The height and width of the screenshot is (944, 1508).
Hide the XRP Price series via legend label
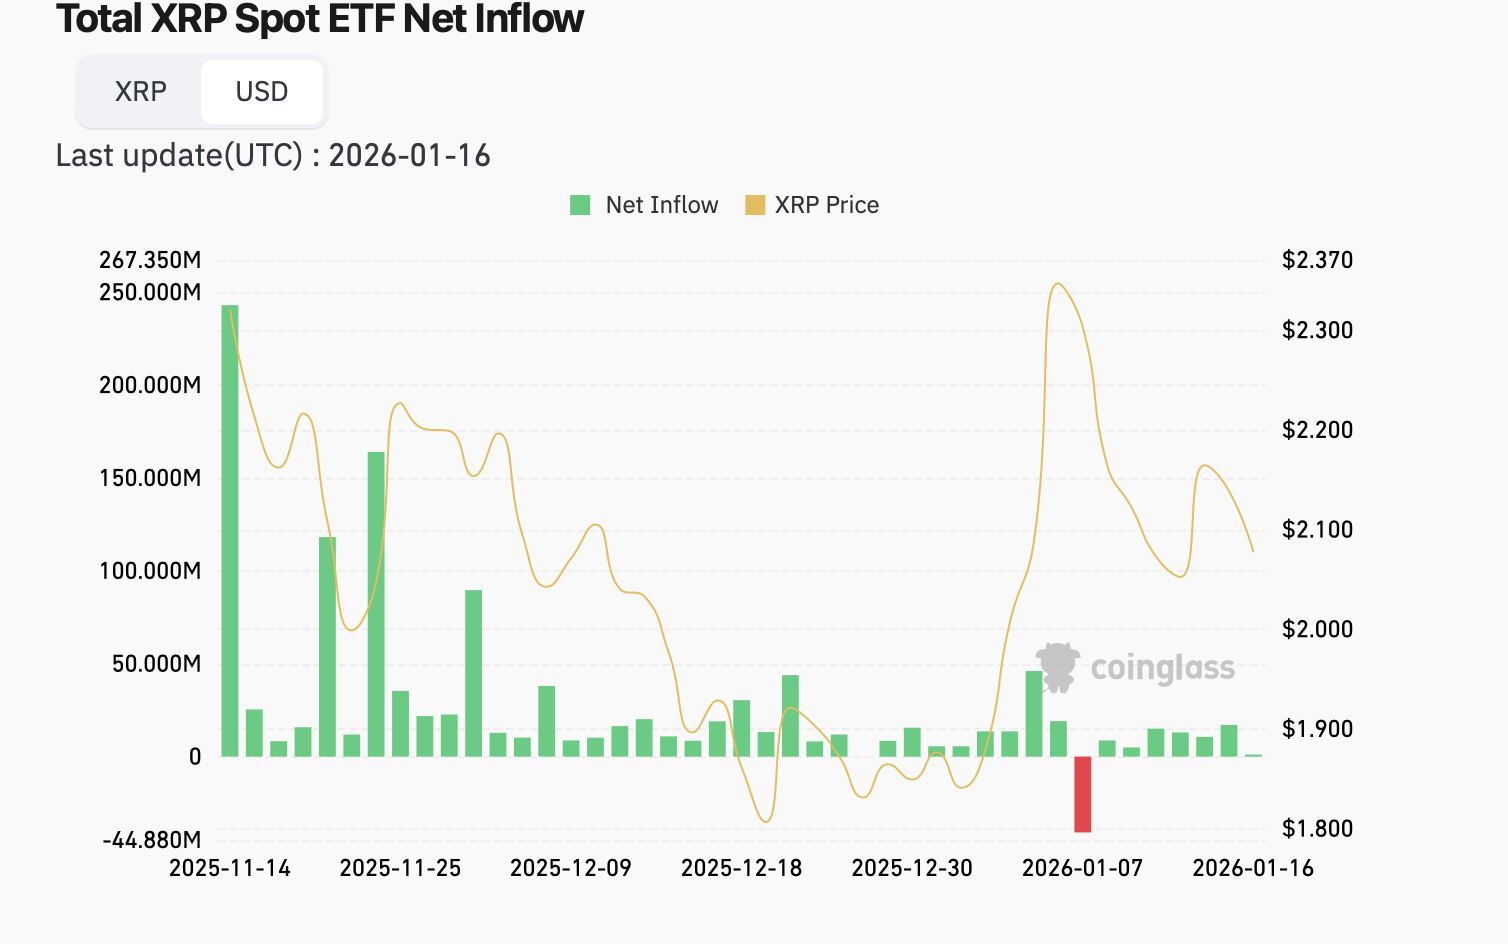tap(826, 205)
